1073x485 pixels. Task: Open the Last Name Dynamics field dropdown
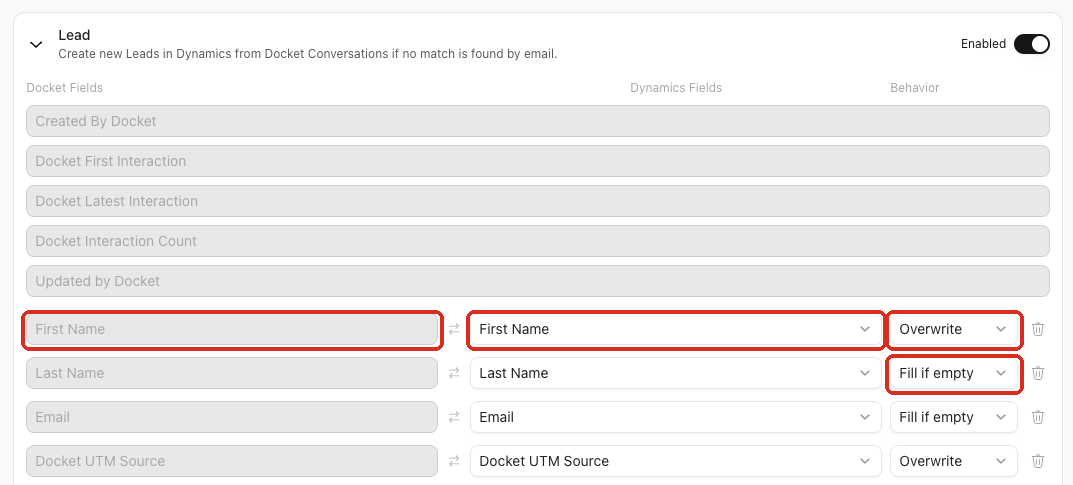(x=675, y=373)
